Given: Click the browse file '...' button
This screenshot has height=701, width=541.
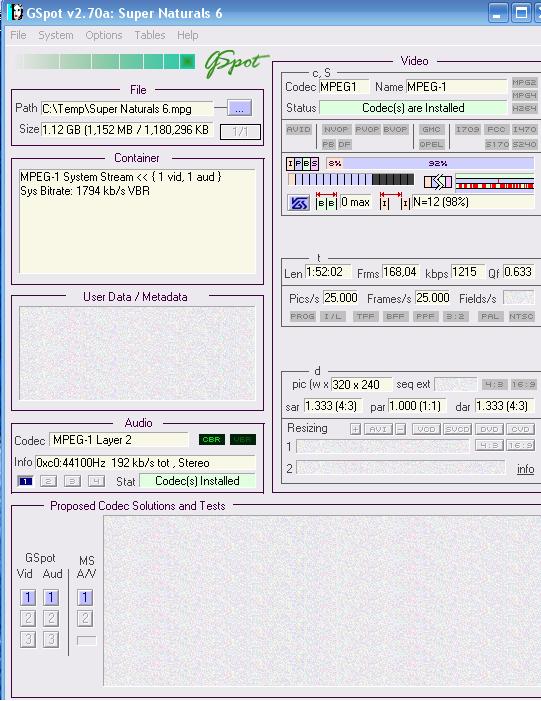Looking at the screenshot, I should (x=239, y=108).
